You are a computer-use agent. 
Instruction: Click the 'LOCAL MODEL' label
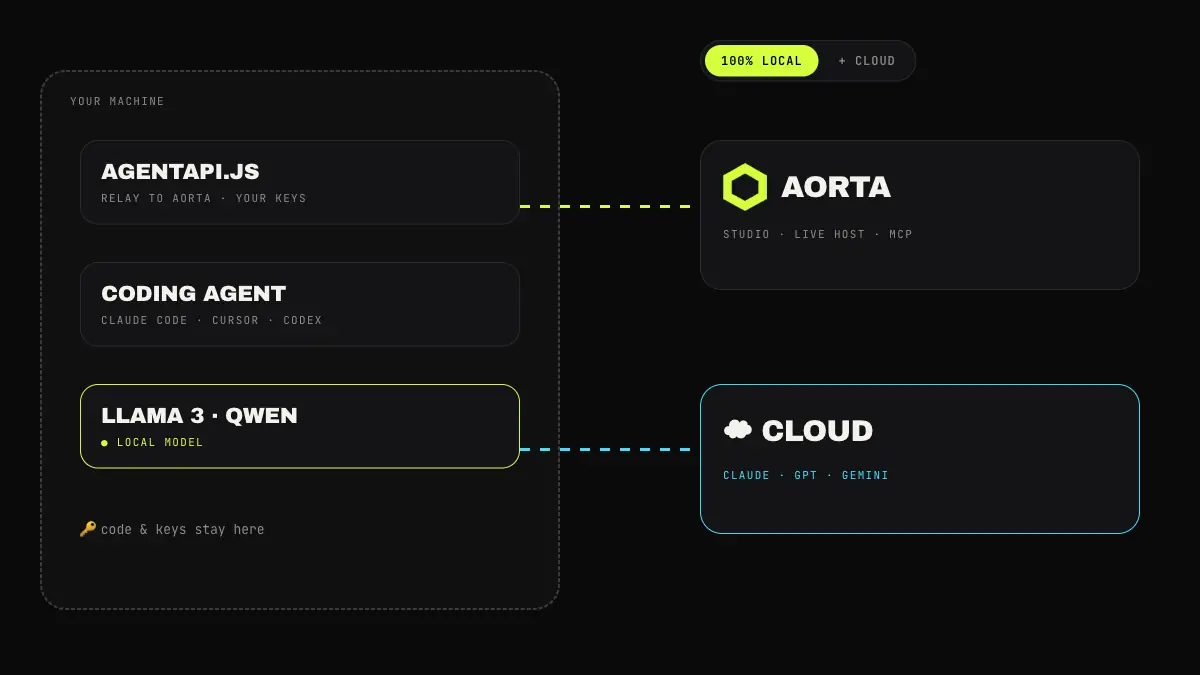click(x=160, y=443)
